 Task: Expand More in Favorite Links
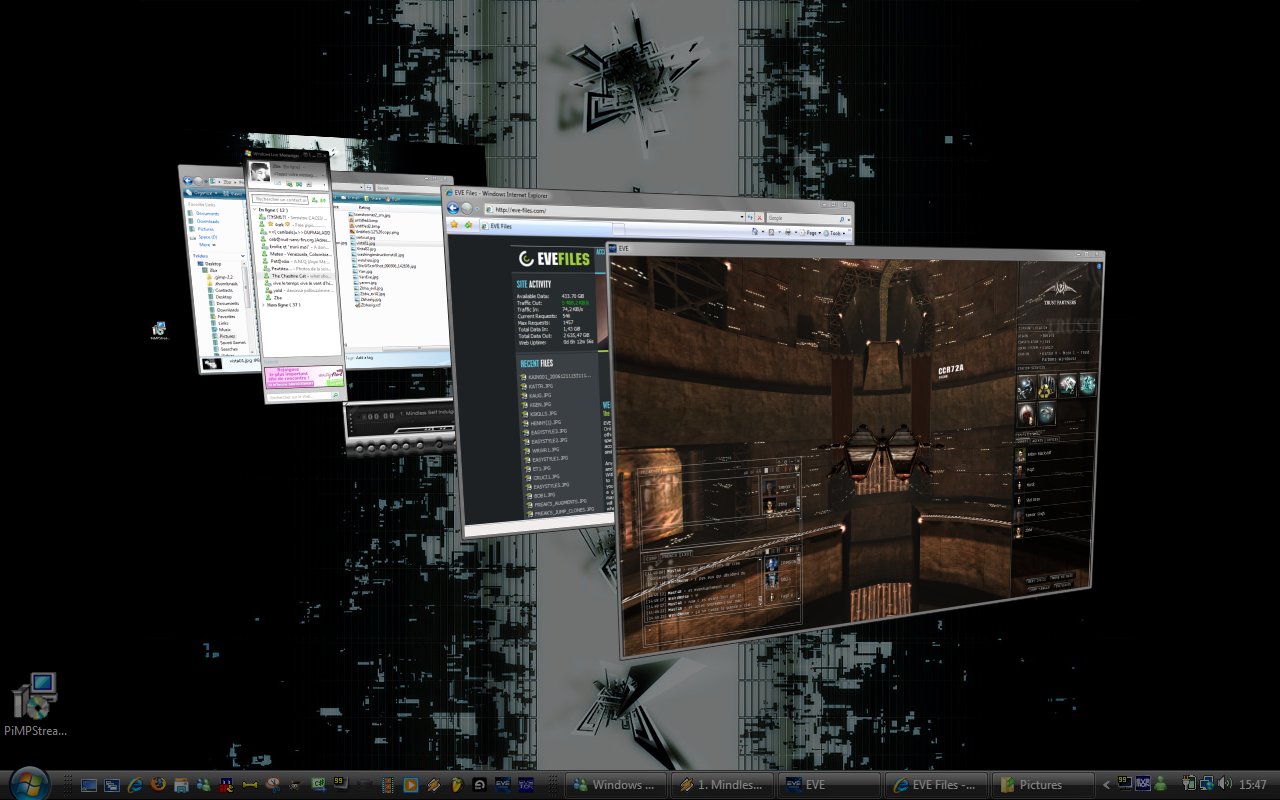pos(205,244)
